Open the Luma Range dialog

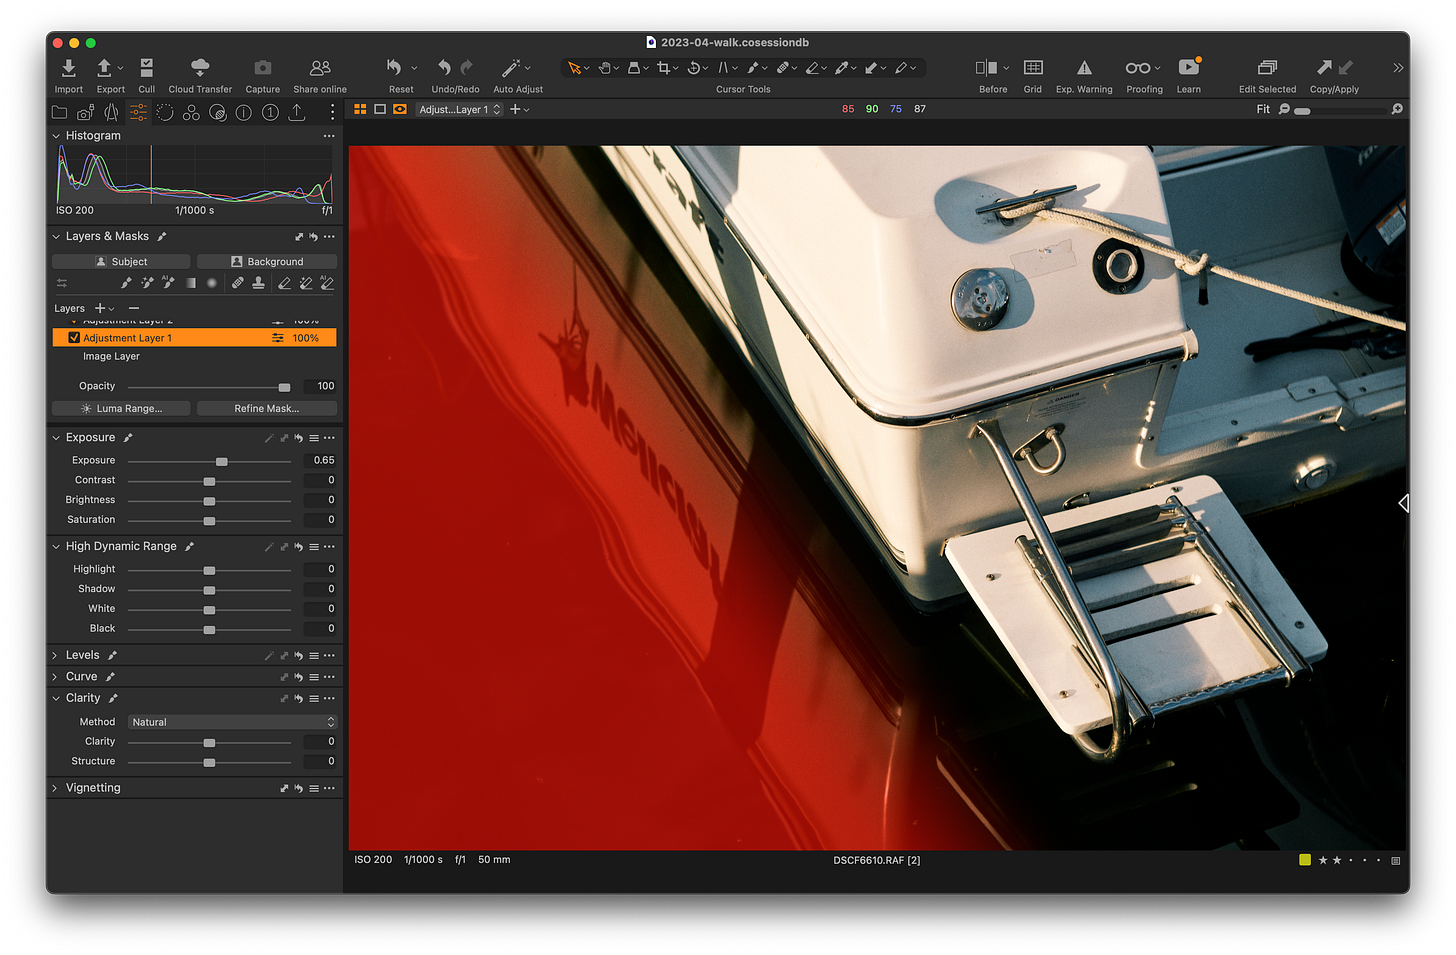pos(120,408)
